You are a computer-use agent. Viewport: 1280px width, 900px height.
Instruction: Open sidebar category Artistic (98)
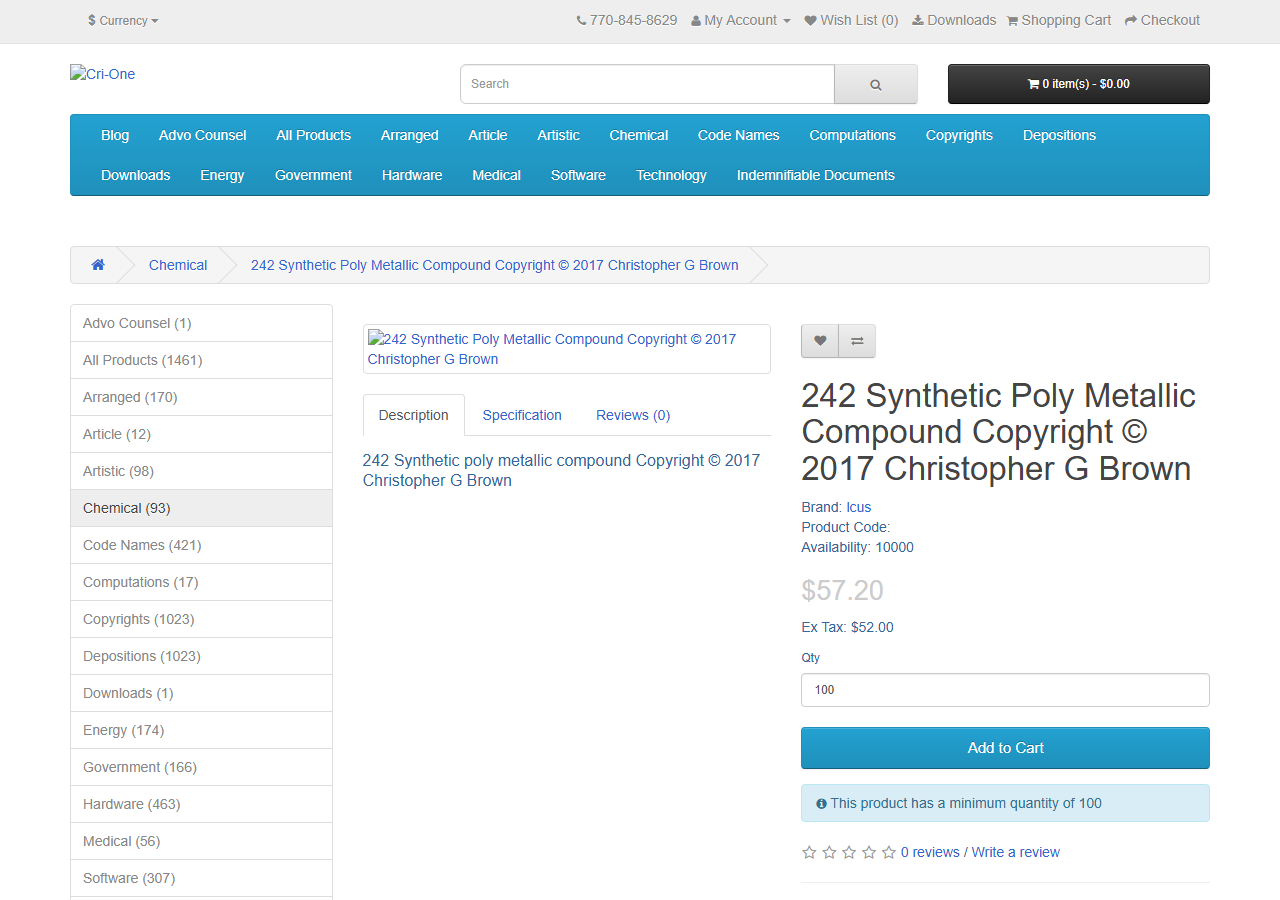coord(201,471)
